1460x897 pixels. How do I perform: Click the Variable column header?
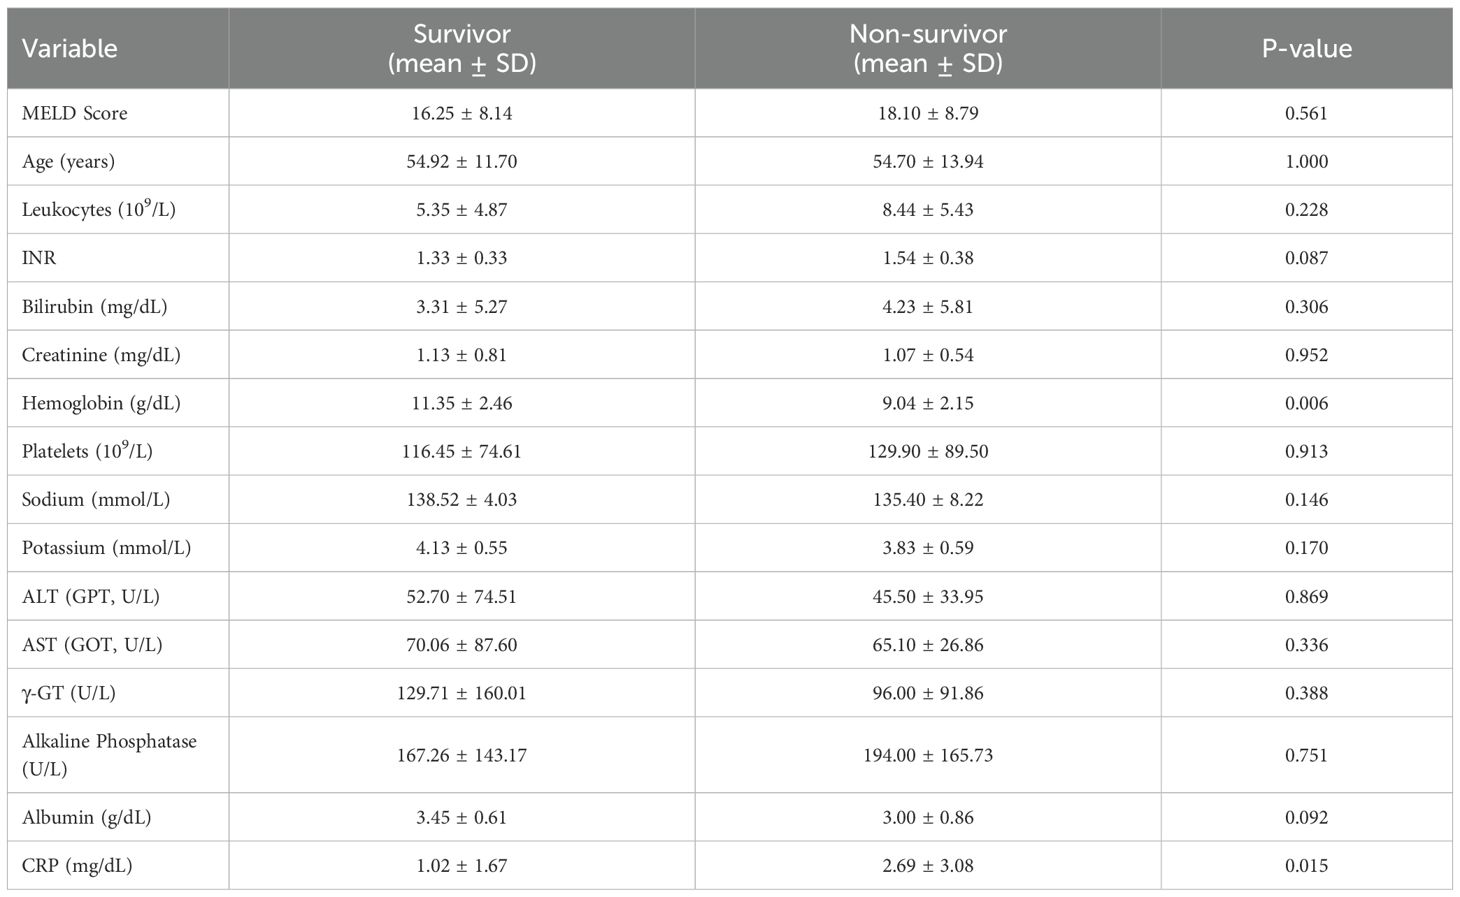(70, 48)
